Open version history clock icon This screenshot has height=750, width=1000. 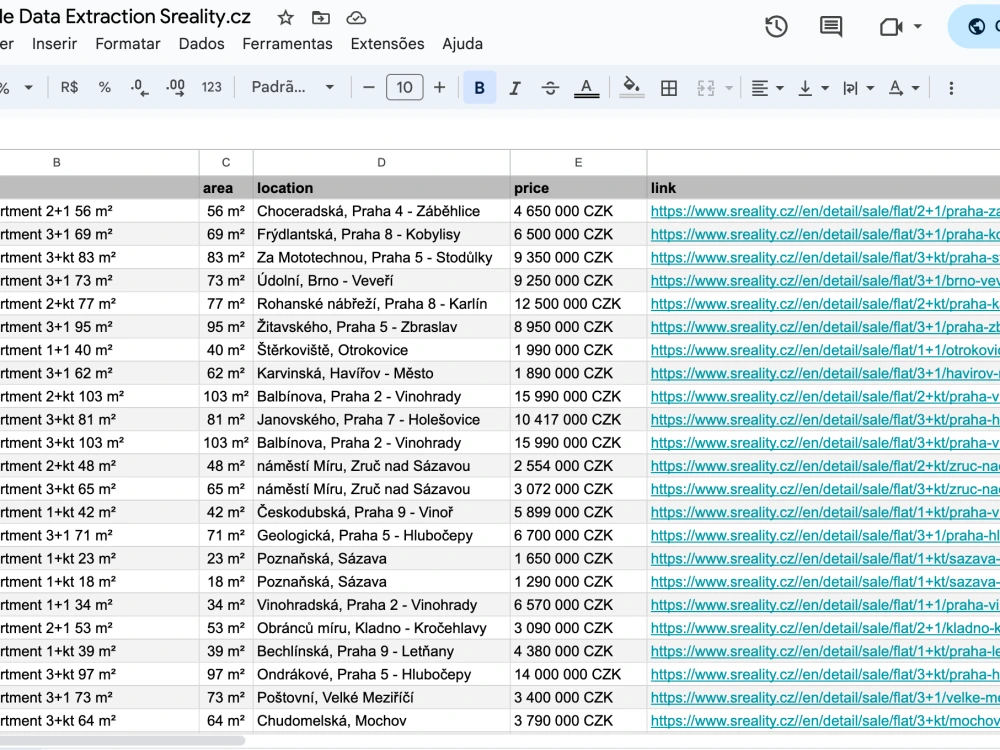point(776,27)
